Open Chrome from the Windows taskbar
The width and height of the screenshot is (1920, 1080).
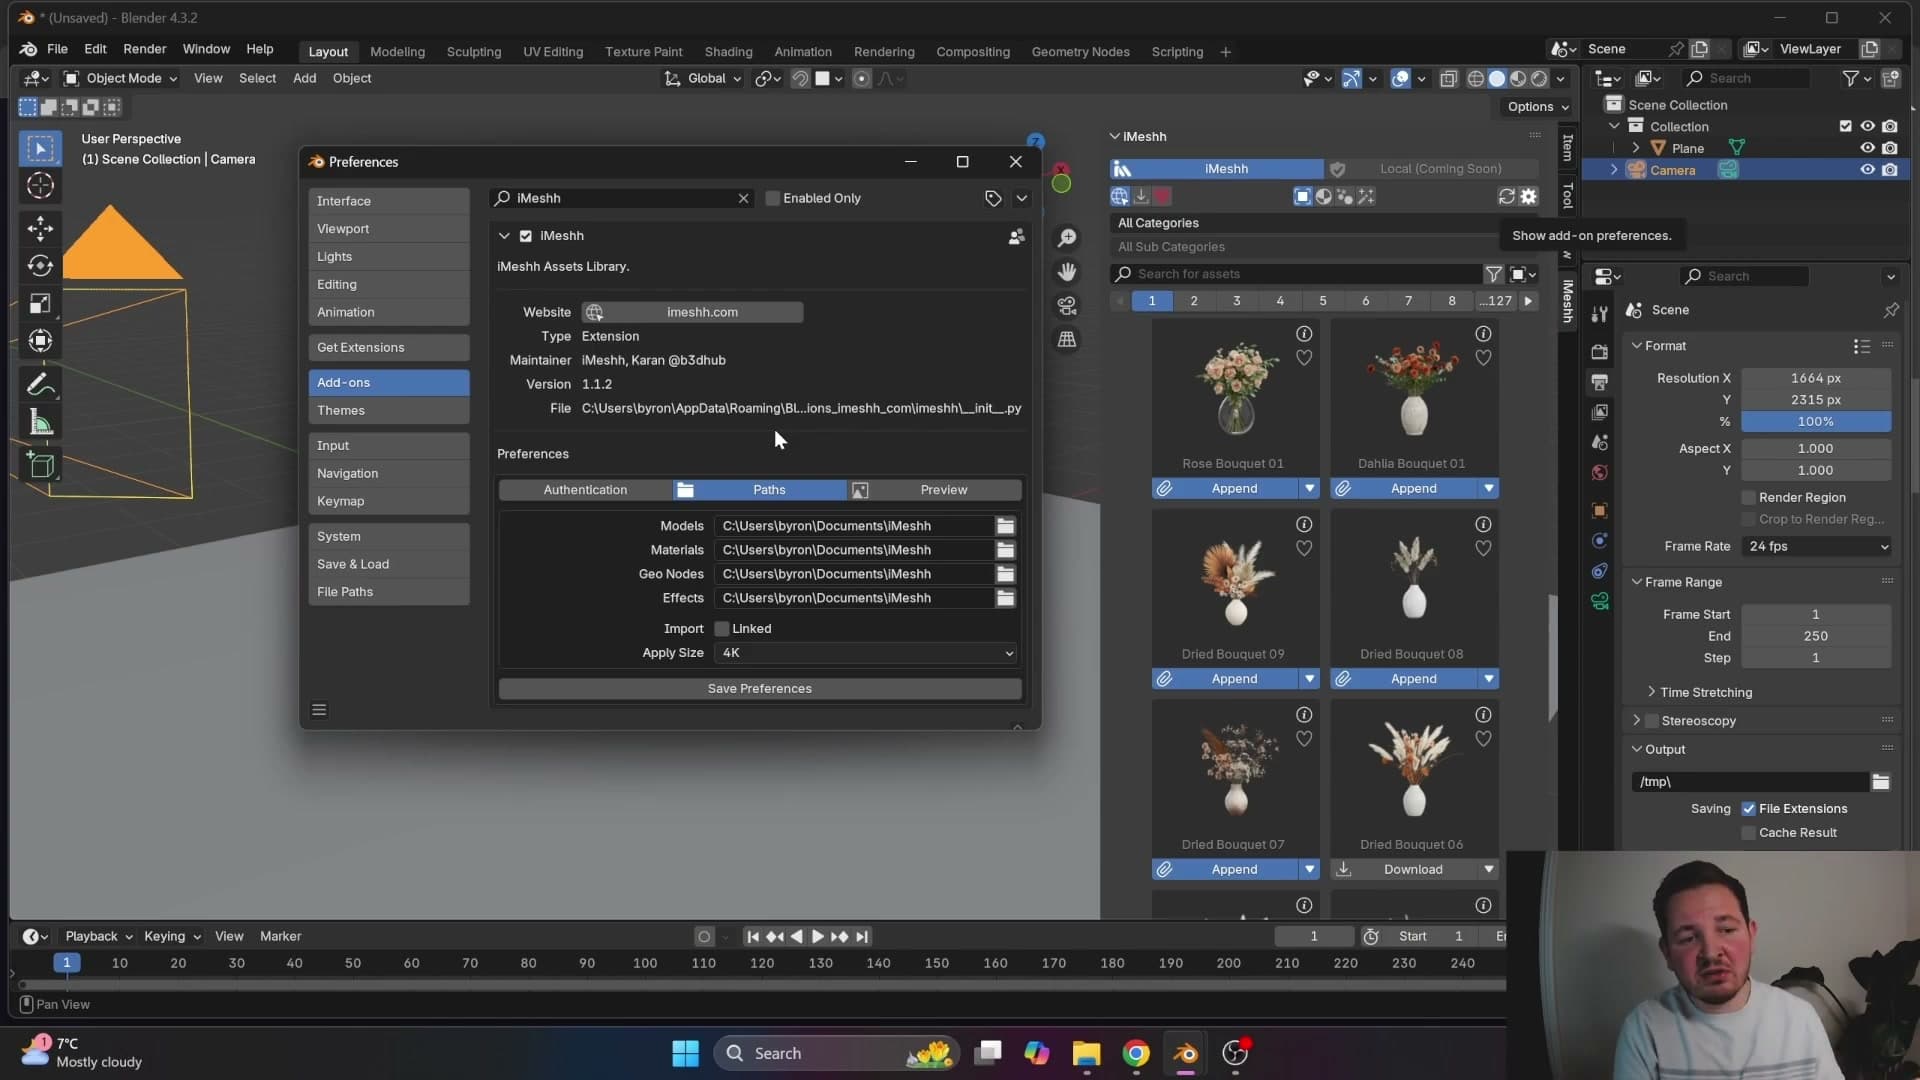[x=1136, y=1053]
